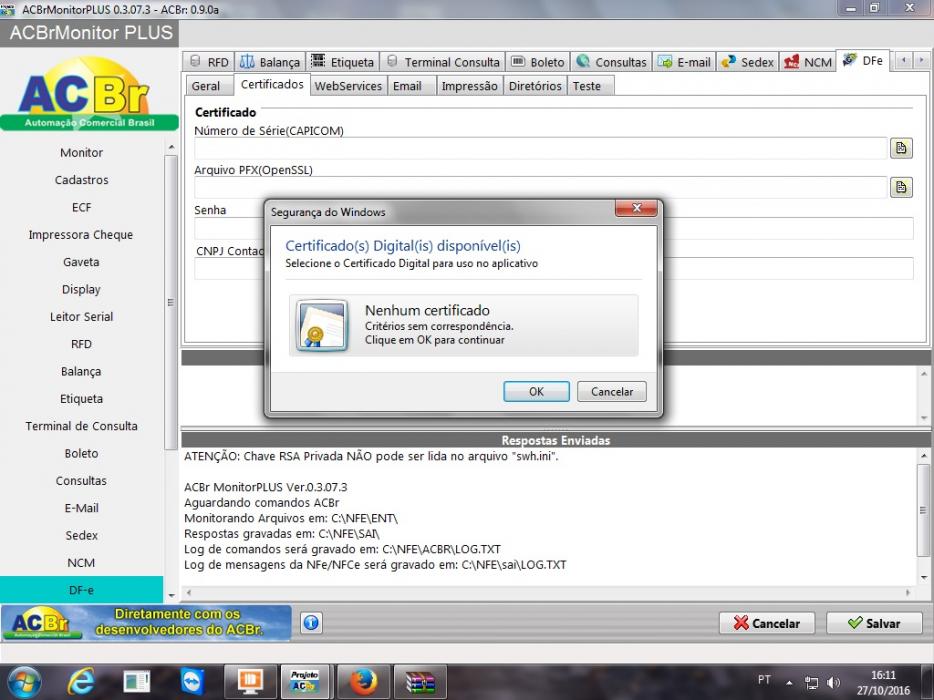This screenshot has width=934, height=700.
Task: Go to the Consultas top tab
Action: point(611,62)
